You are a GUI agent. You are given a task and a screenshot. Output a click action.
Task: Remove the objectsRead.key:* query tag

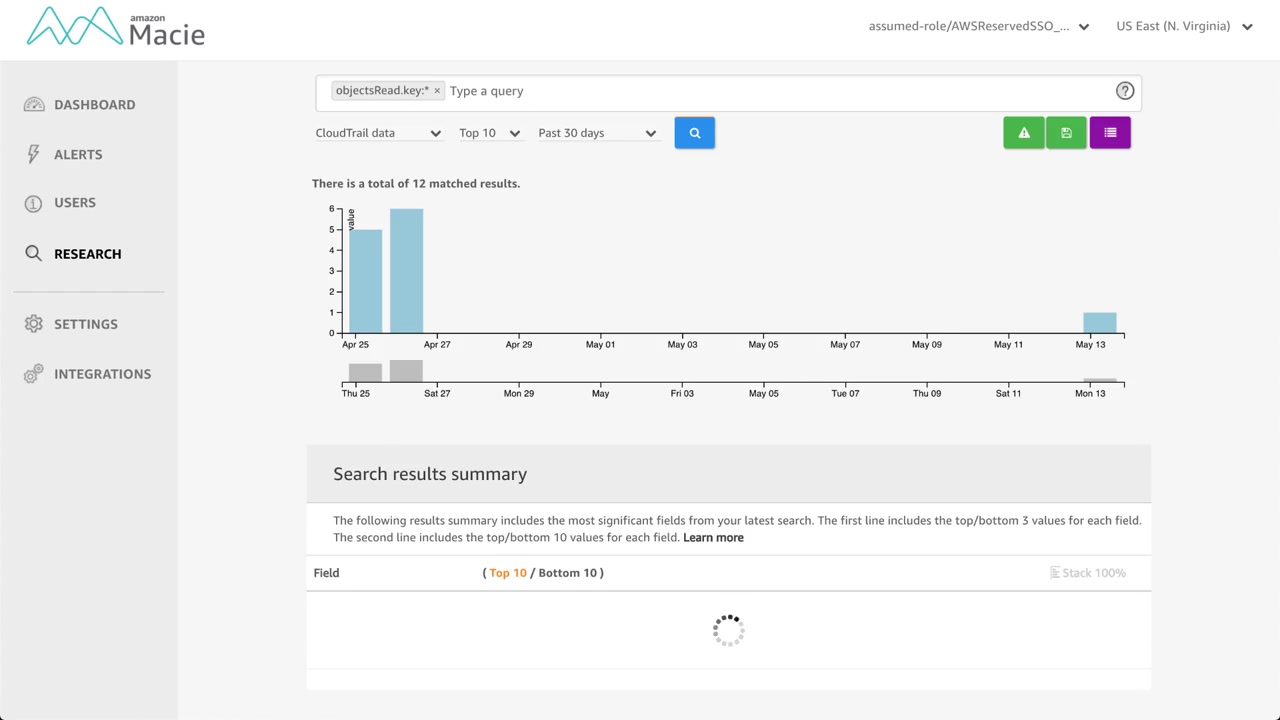click(437, 91)
